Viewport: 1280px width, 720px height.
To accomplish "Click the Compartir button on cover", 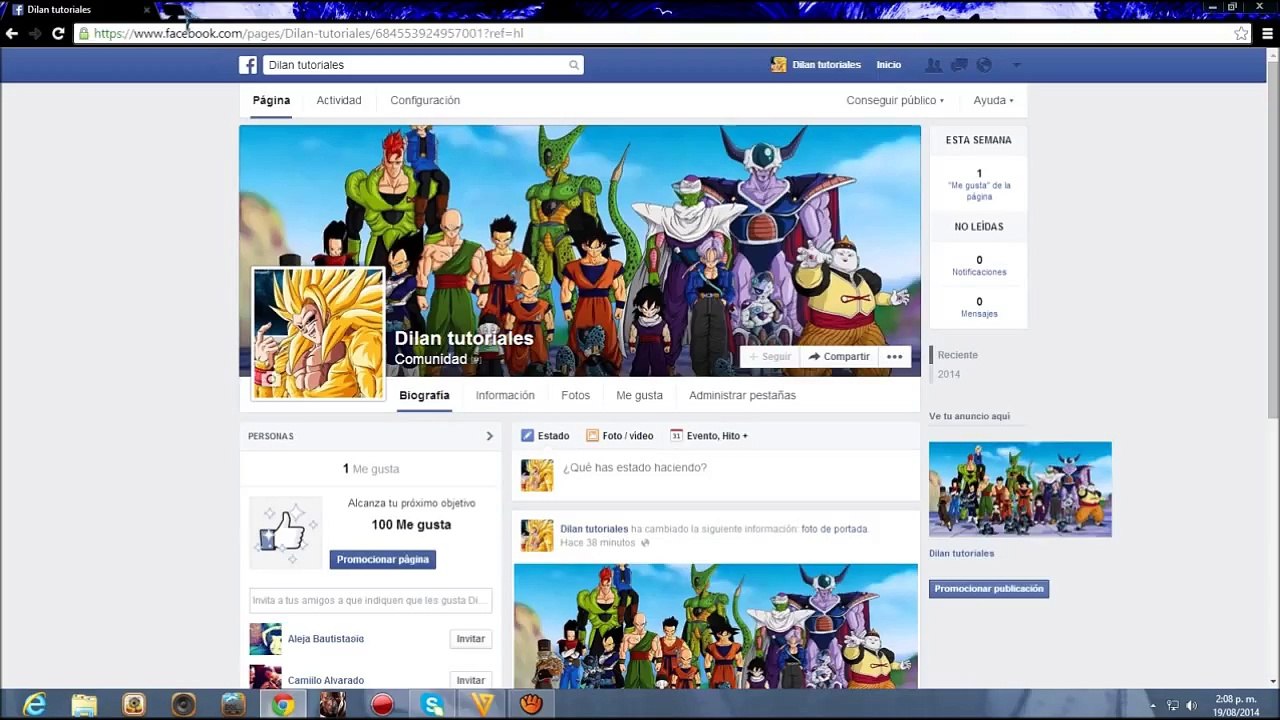I will 839,357.
